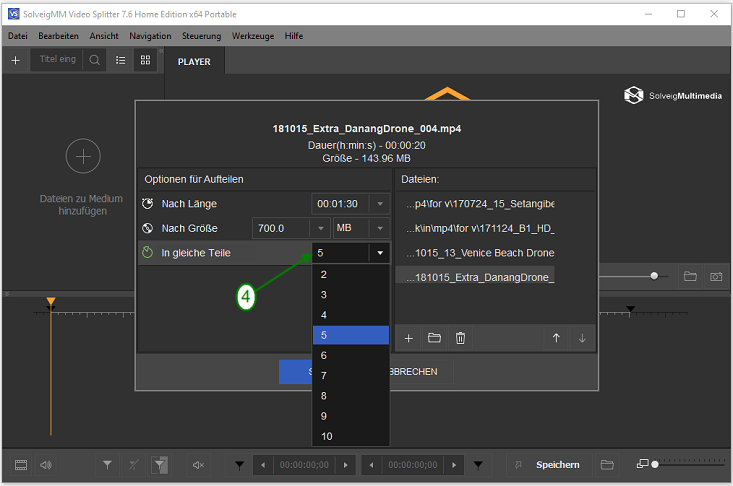Click the zoom screens icon at bottom right
This screenshot has height=486, width=733.
tap(643, 464)
